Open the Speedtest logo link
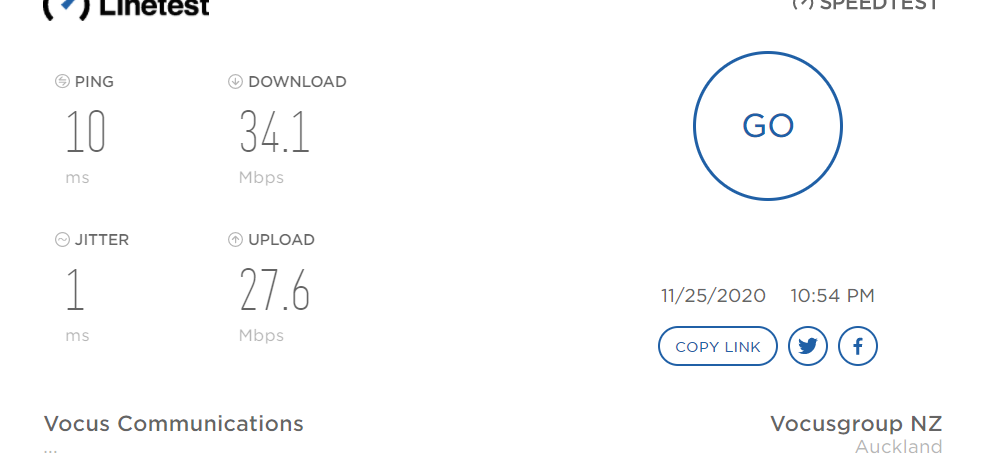Viewport: 990px width, 461px height. click(866, 5)
